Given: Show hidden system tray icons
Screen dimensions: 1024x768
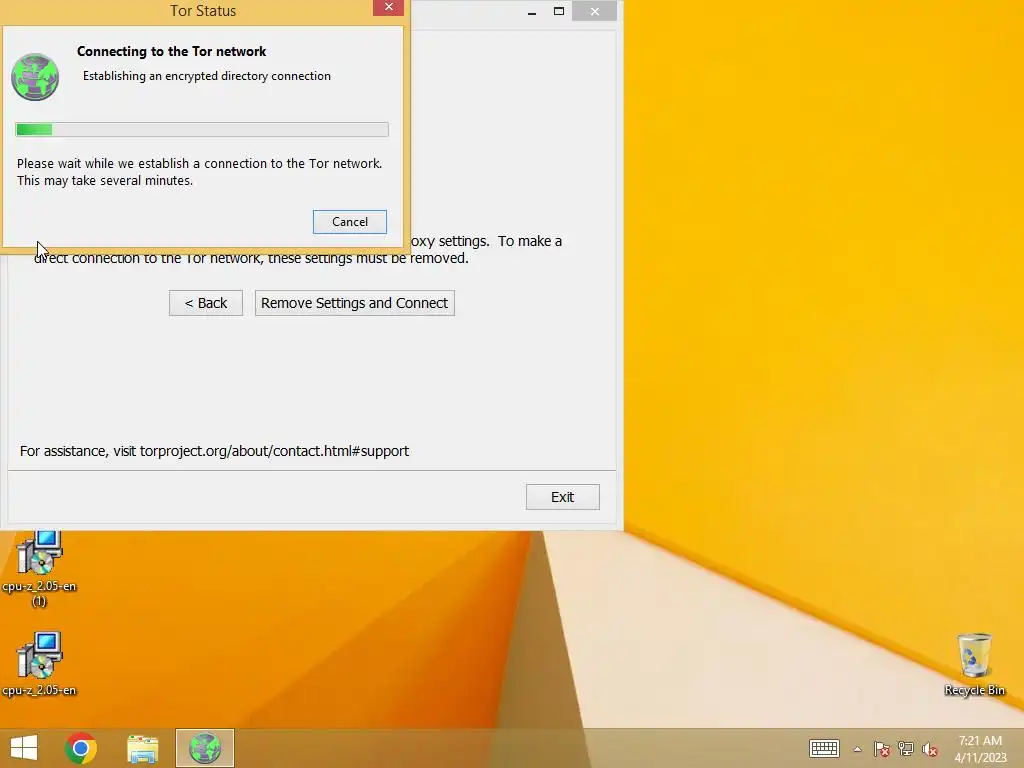Looking at the screenshot, I should pos(857,749).
